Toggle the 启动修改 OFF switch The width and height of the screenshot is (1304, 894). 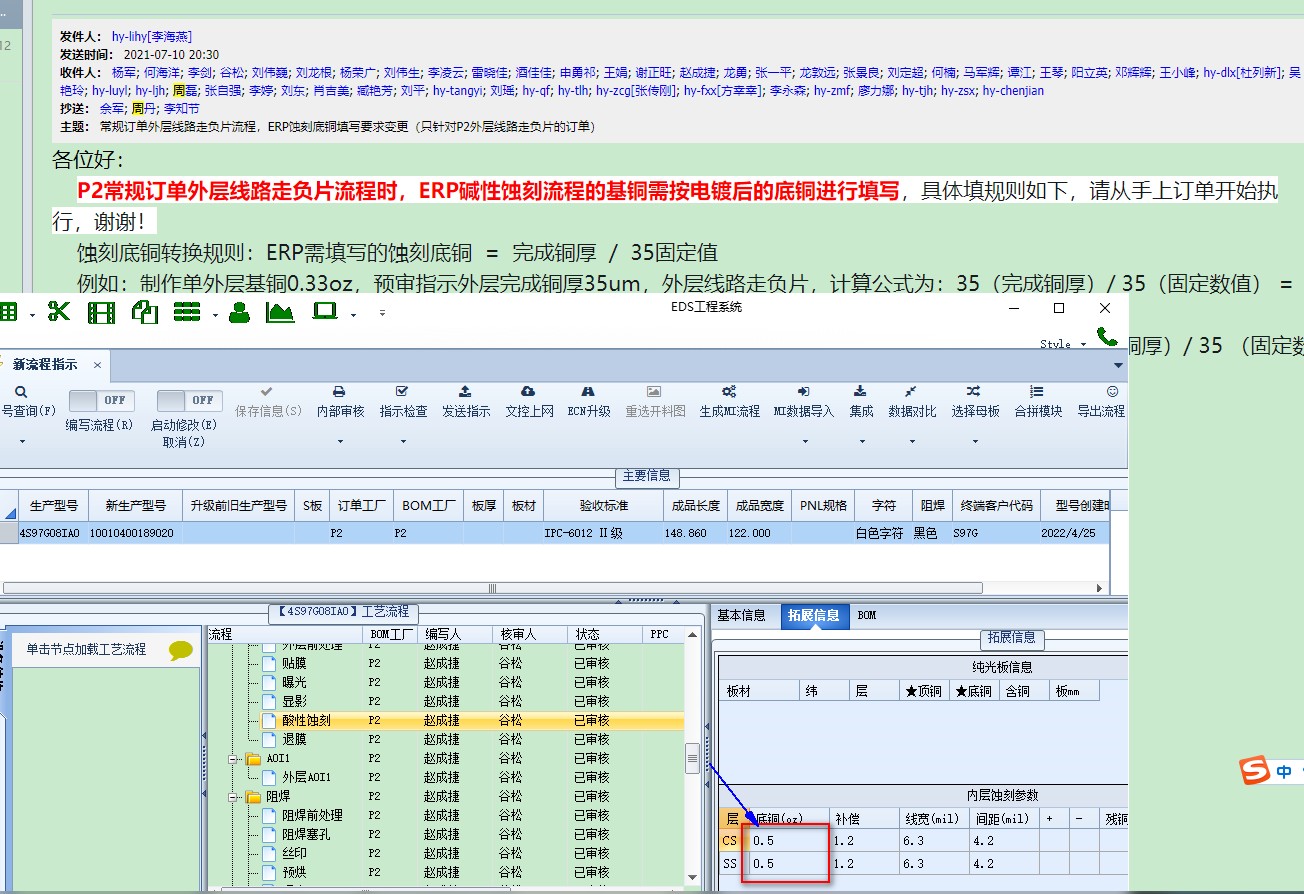pos(190,400)
